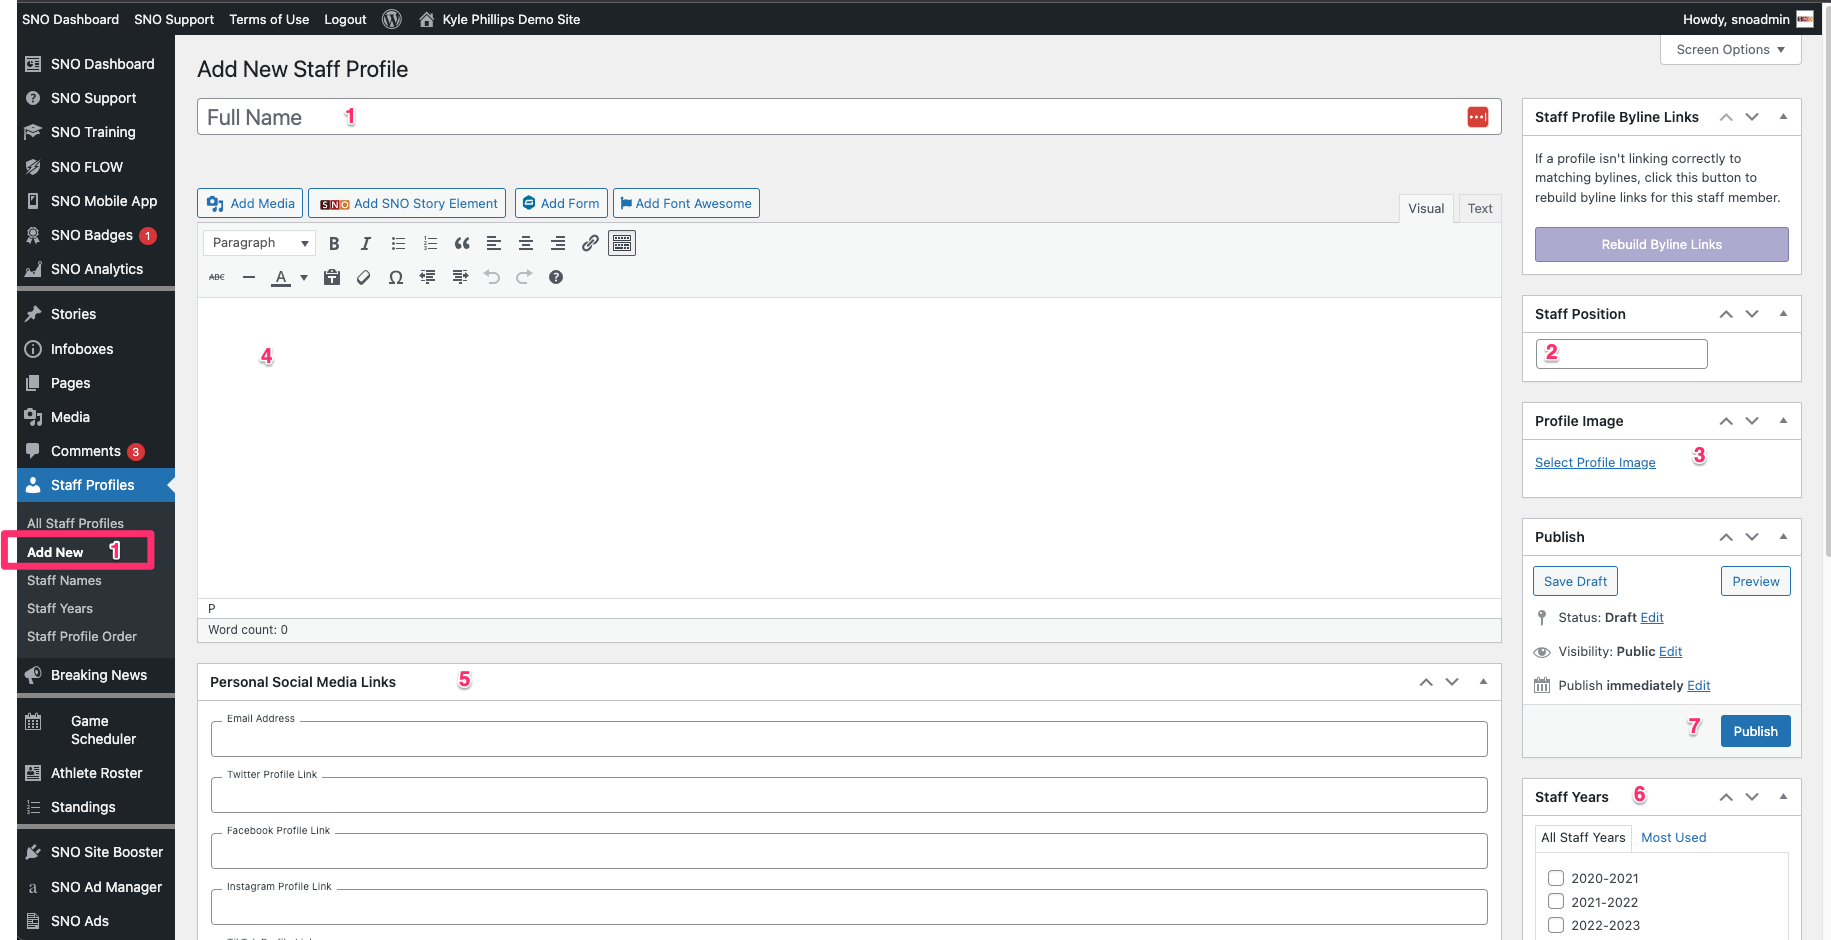The image size is (1831, 940).
Task: Toggle the toolbar kitchen sink icon
Action: coord(622,243)
